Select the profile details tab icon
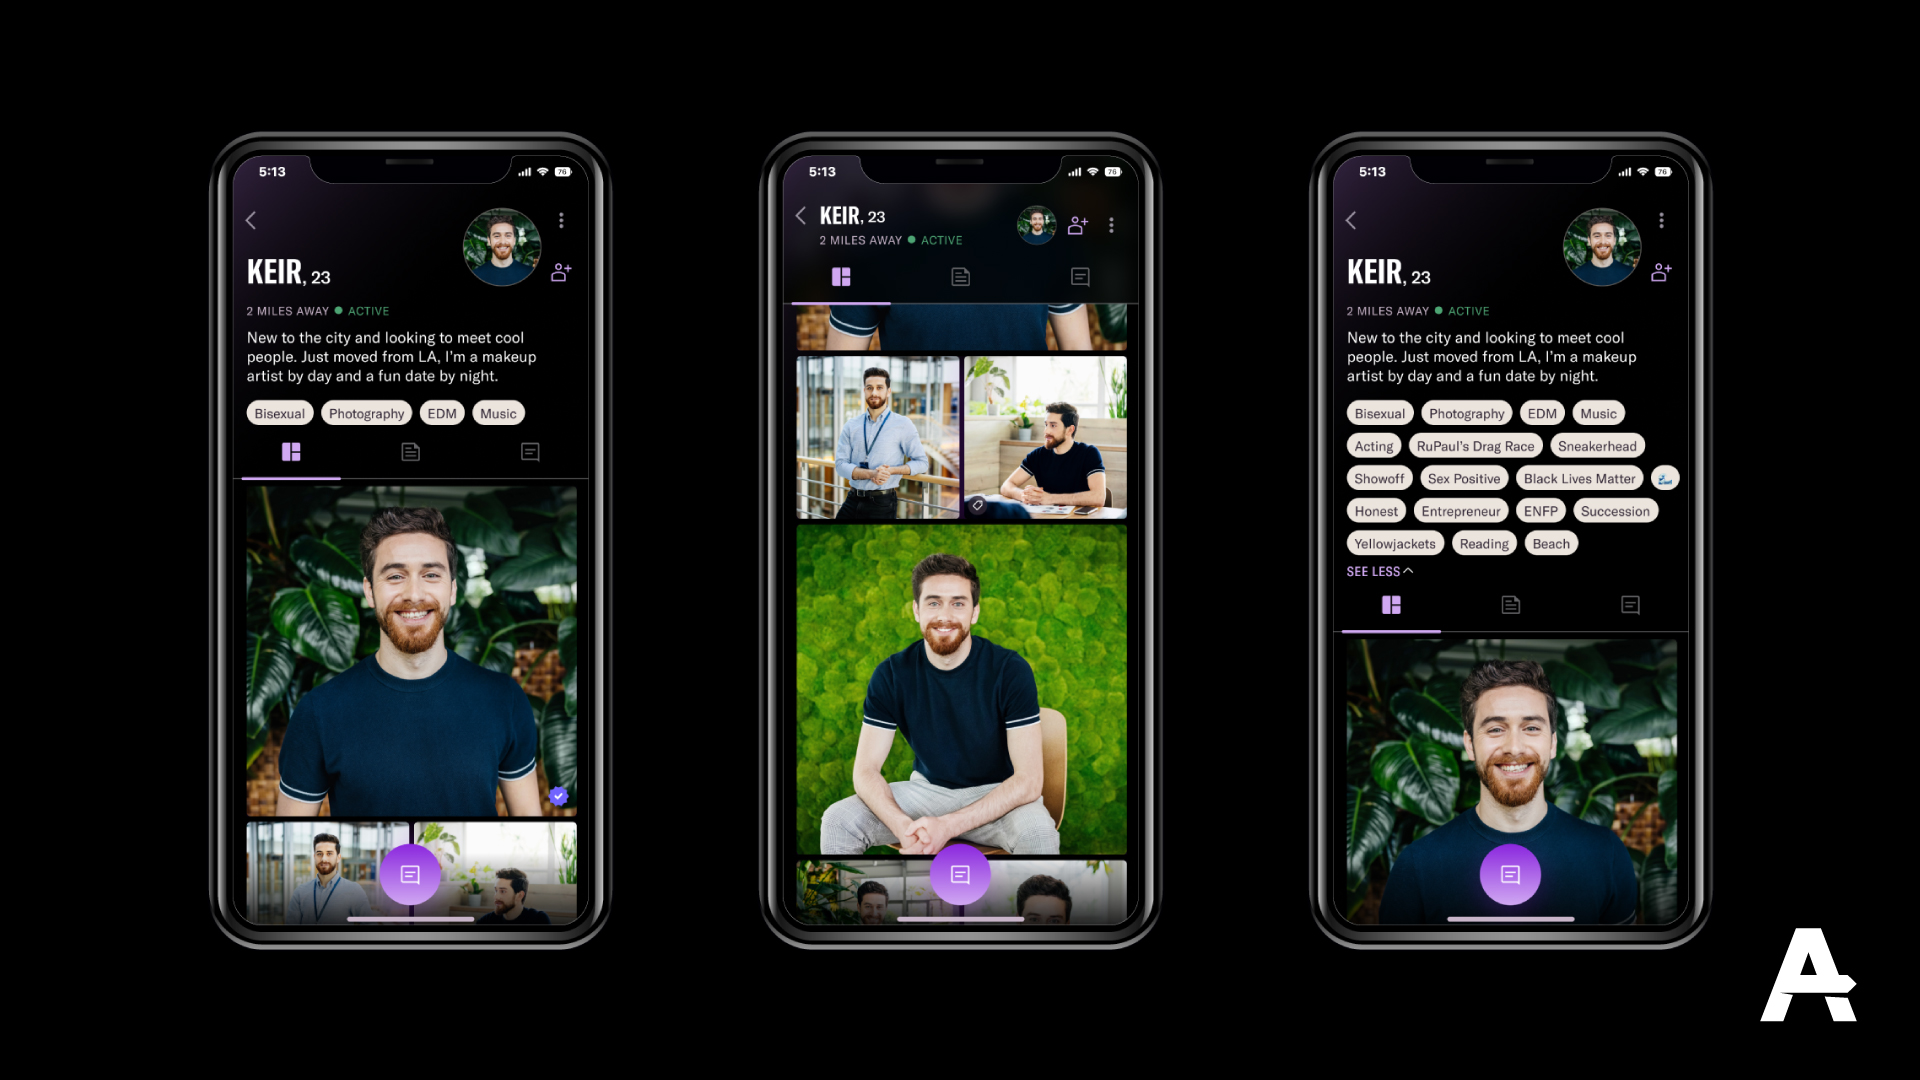 [410, 452]
